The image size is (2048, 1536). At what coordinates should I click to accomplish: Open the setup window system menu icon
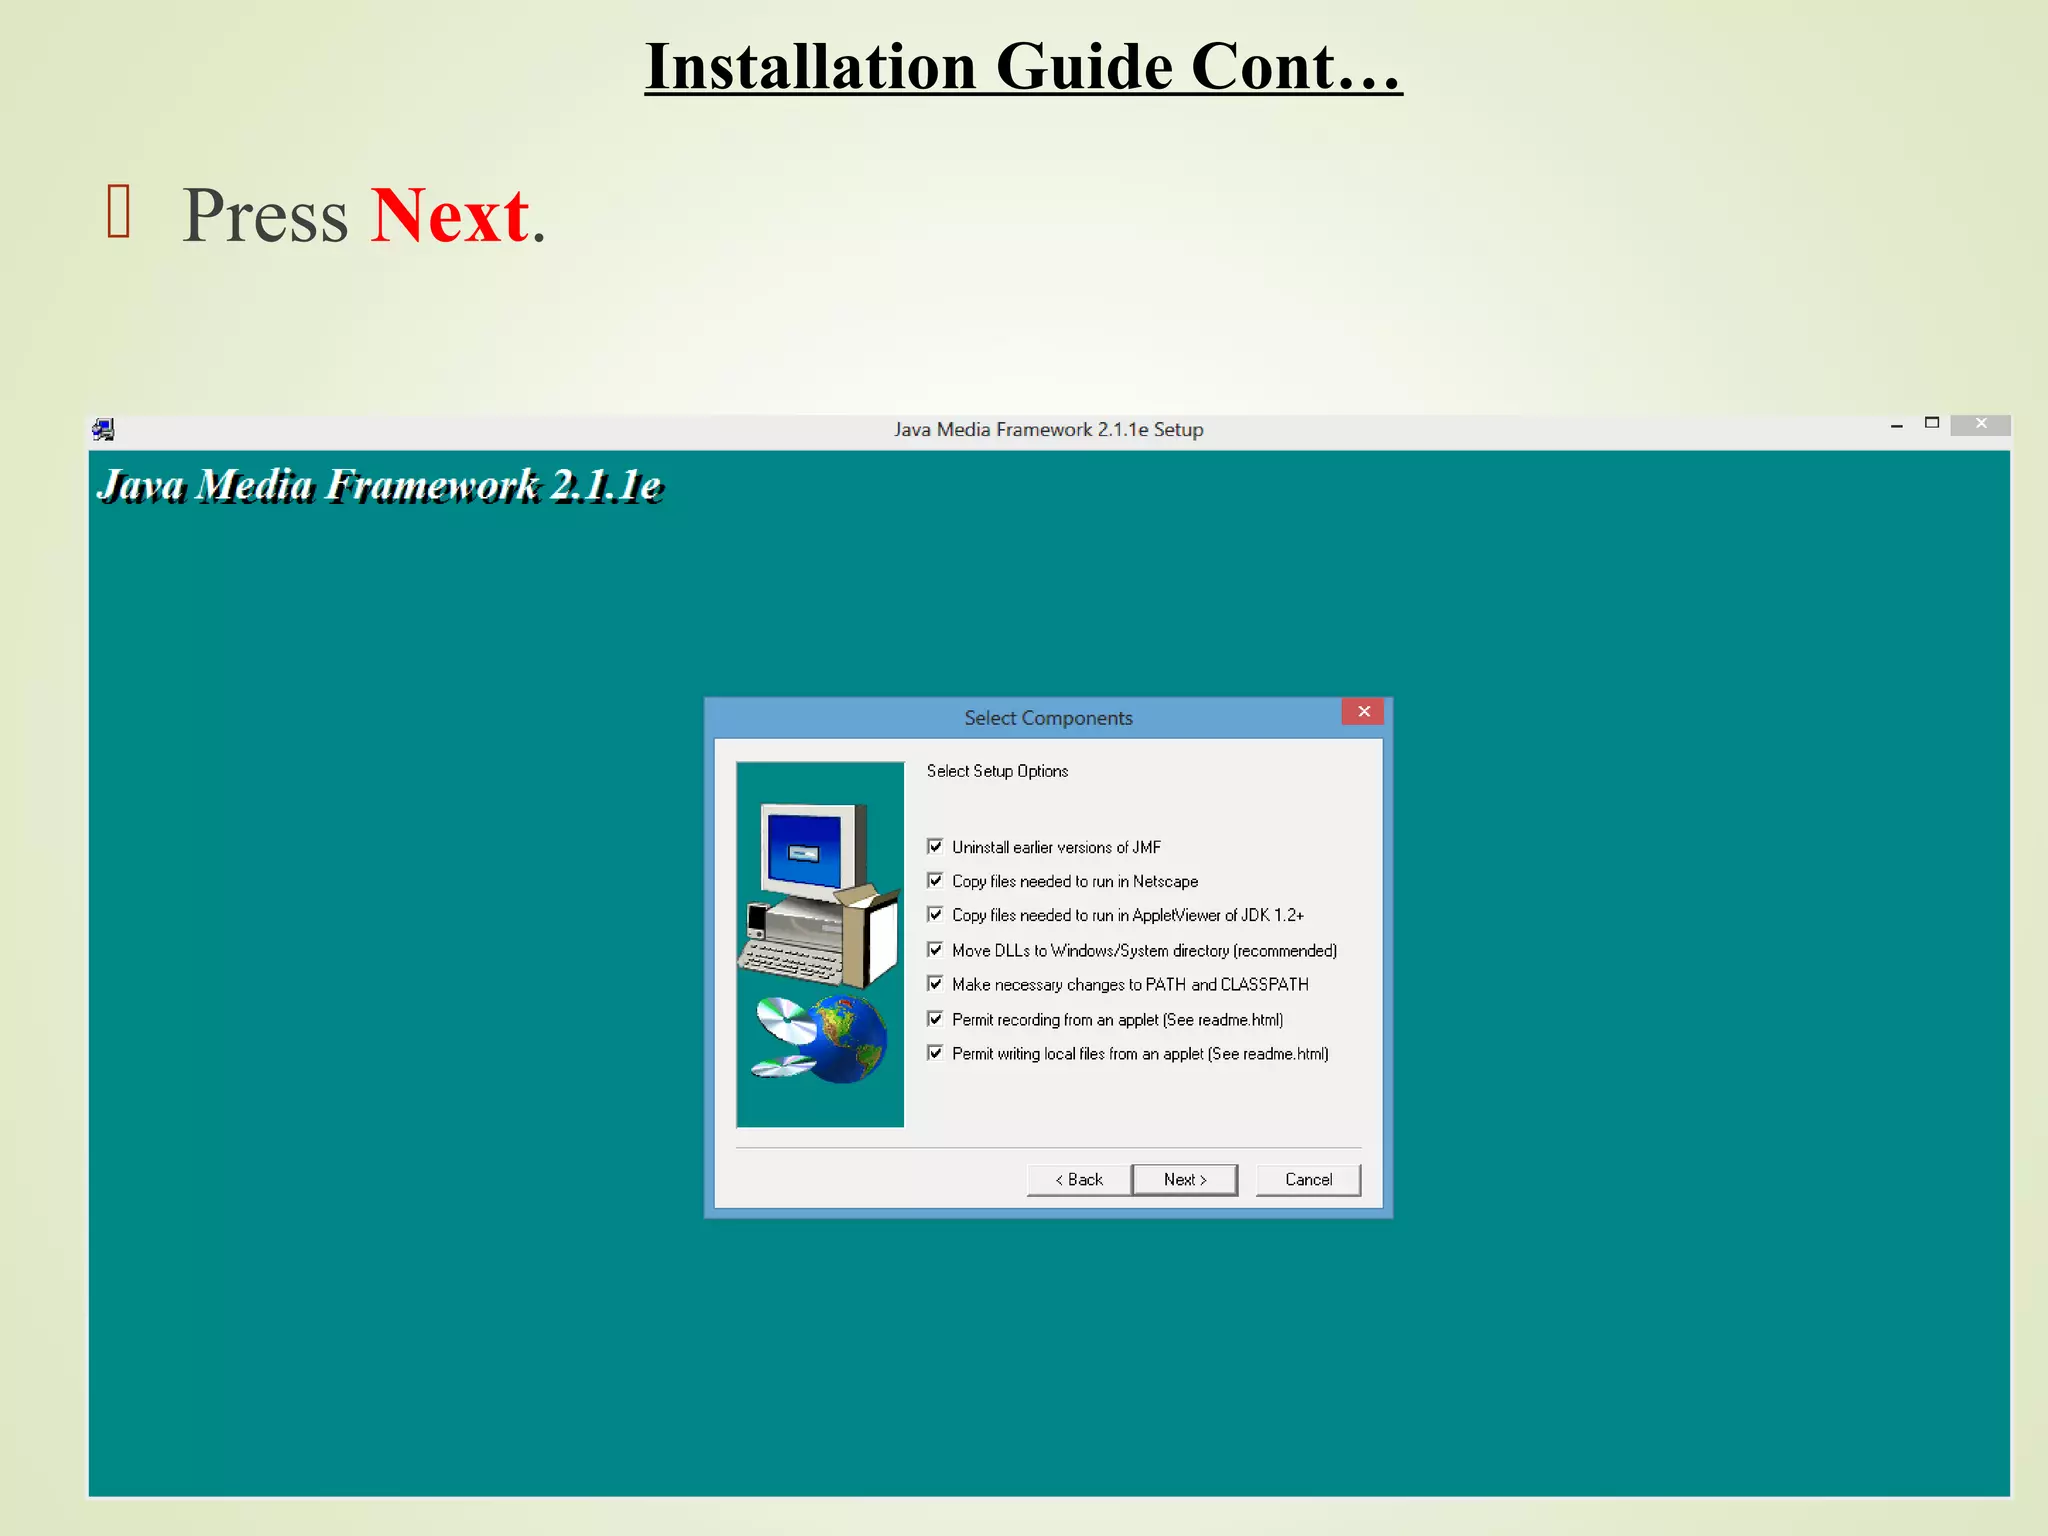103,429
